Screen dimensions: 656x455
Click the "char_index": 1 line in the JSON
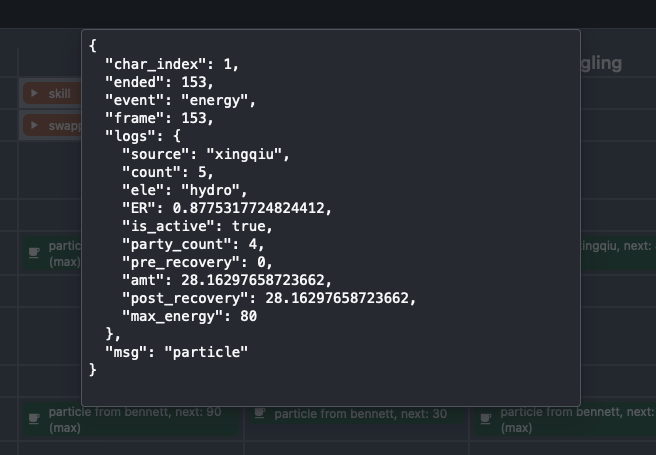172,64
